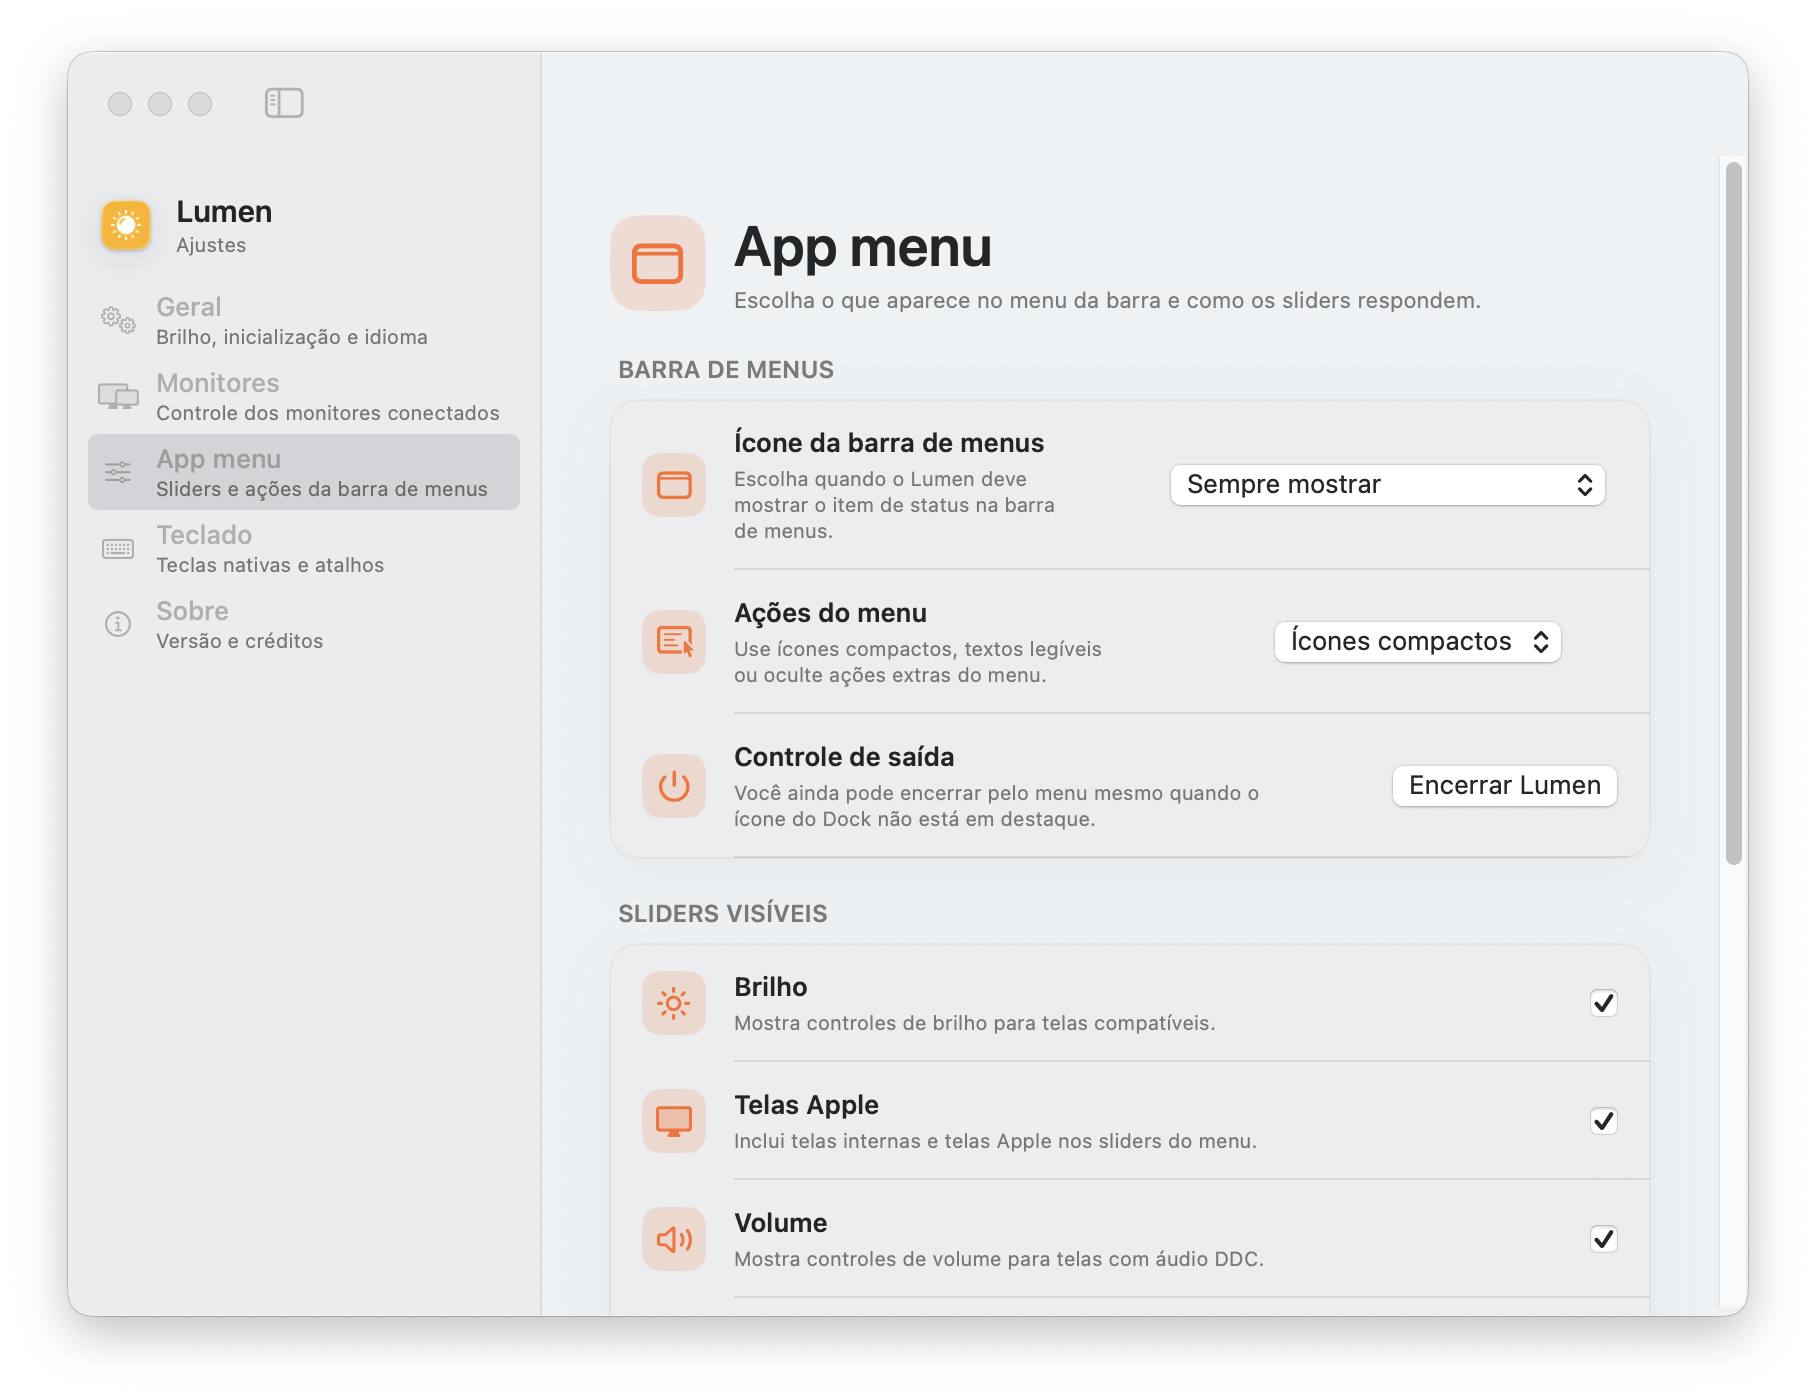The image size is (1816, 1400).
Task: Click the Volume speaker icon
Action: [674, 1239]
